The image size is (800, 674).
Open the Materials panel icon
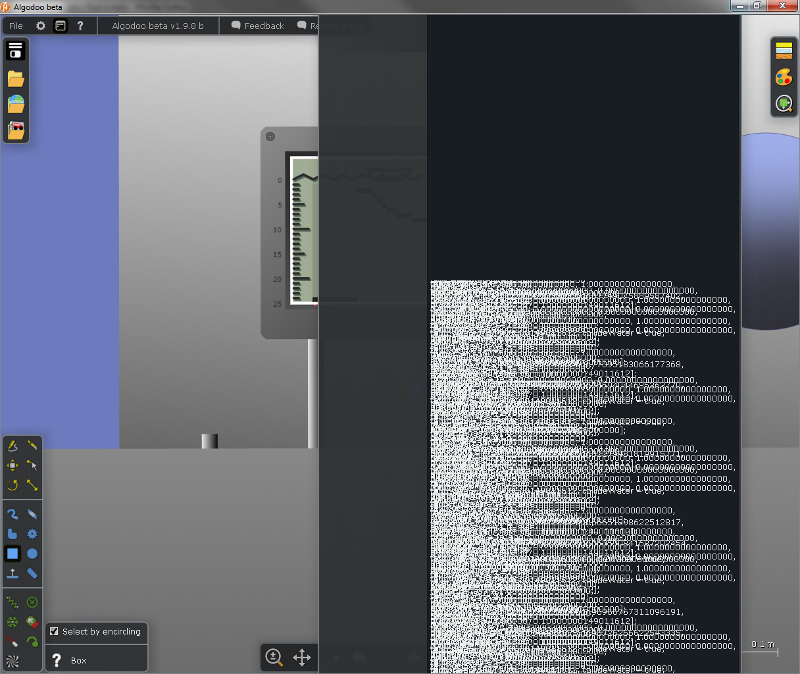point(785,53)
